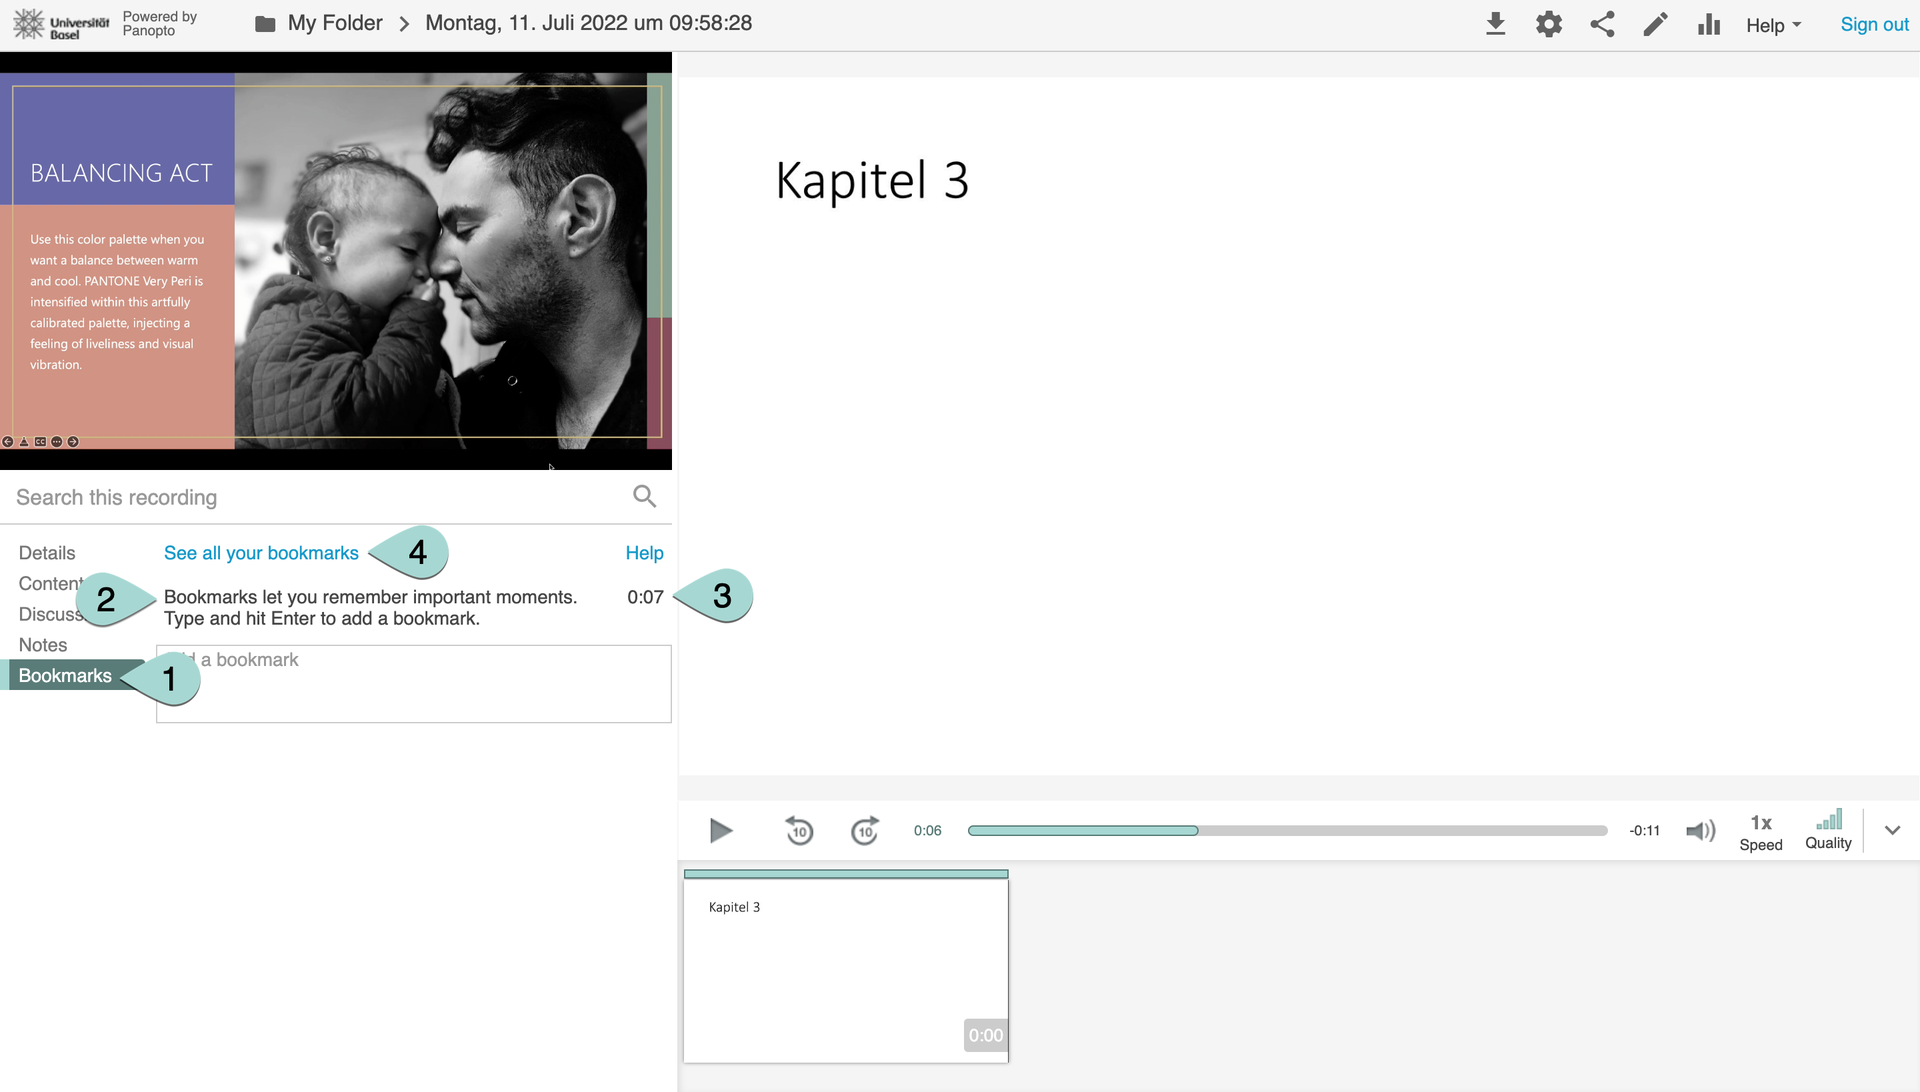This screenshot has height=1092, width=1920.
Task: Open the stats bar chart icon
Action: (1708, 24)
